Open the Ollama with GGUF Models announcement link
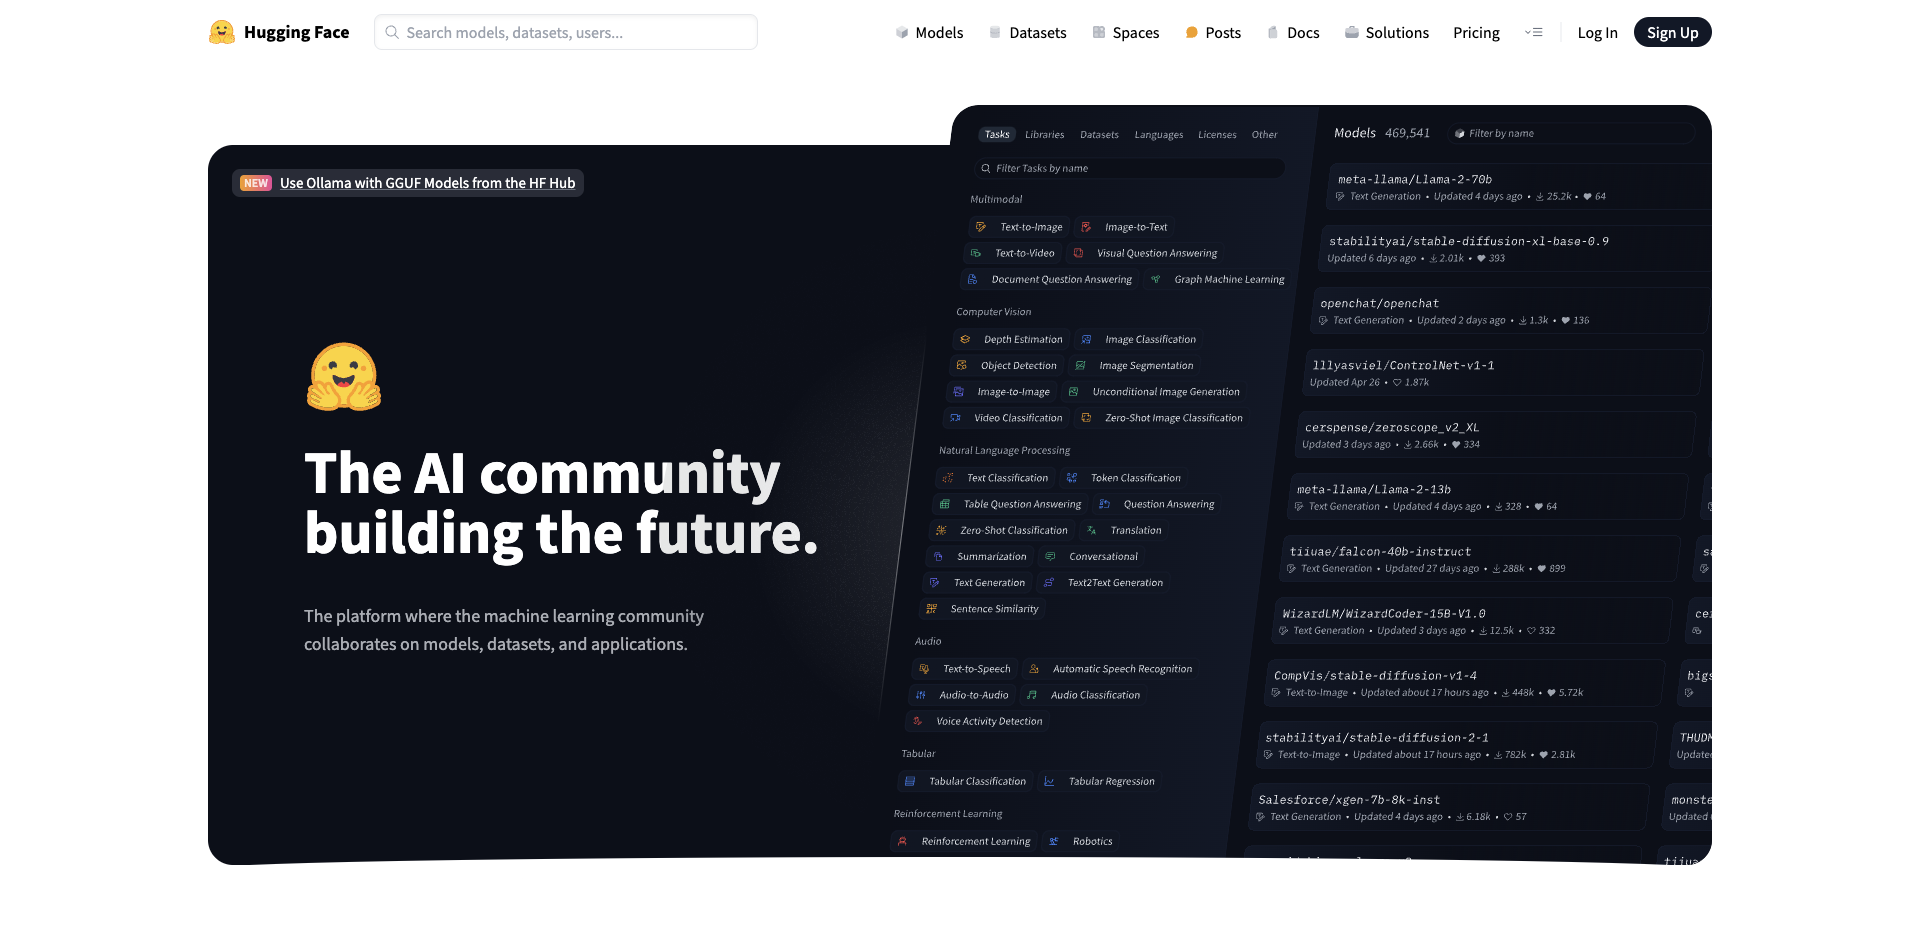 pyautogui.click(x=427, y=183)
